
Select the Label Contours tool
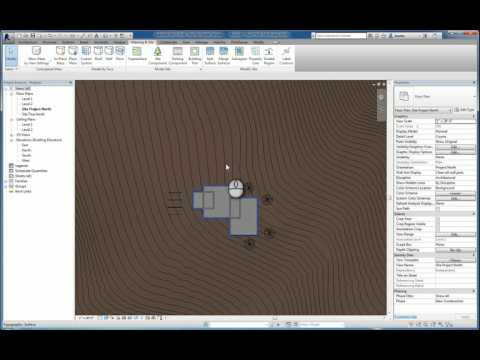(x=286, y=55)
